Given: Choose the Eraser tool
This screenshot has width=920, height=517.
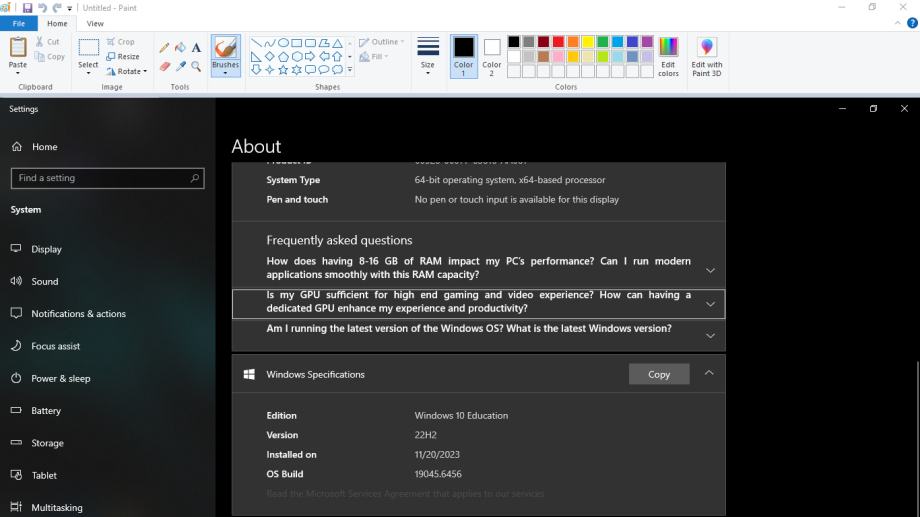Looking at the screenshot, I should tap(164, 66).
